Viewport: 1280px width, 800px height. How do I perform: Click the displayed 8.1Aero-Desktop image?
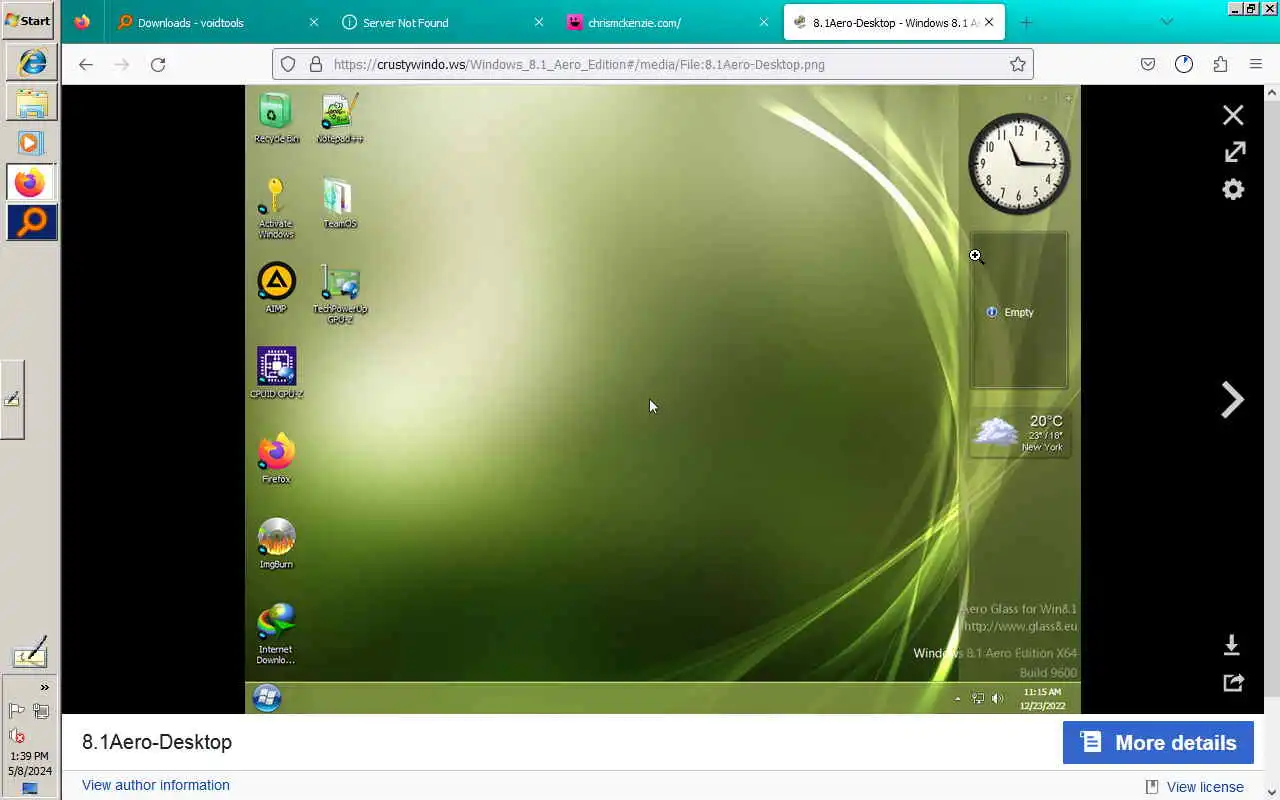pos(663,399)
